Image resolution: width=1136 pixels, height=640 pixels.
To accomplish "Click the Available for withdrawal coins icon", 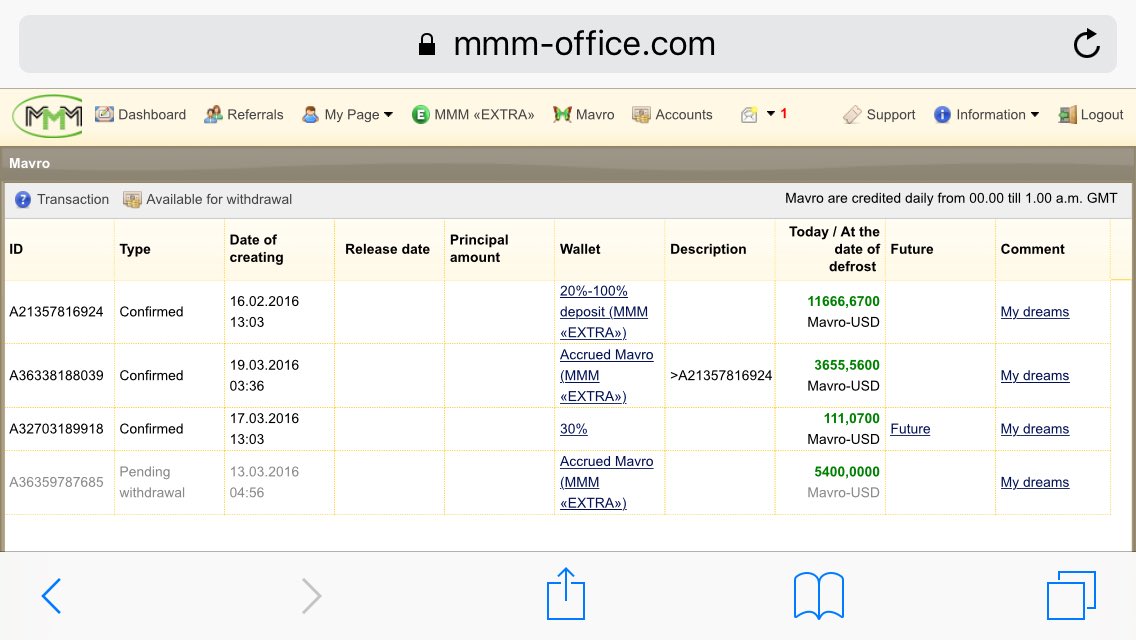I will [x=132, y=199].
